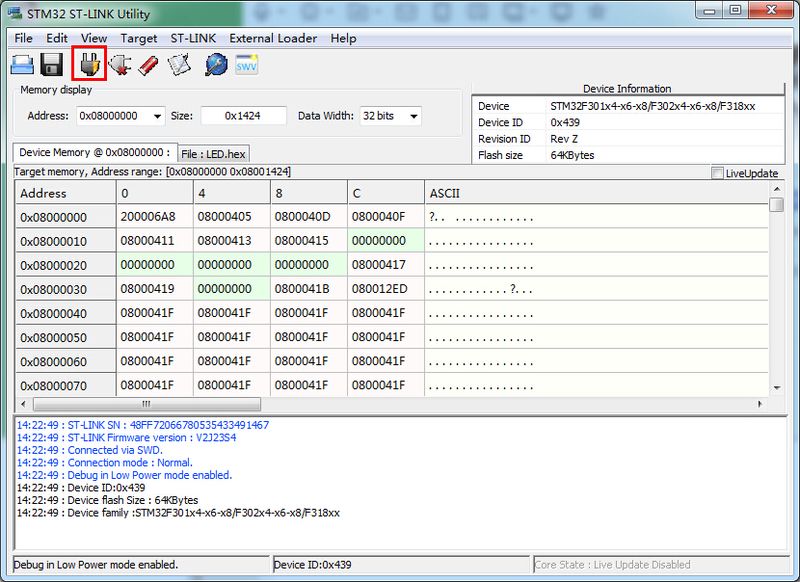Screen dimensions: 800x582
Task: Select memory cell 080012ED
Action: 386,289
